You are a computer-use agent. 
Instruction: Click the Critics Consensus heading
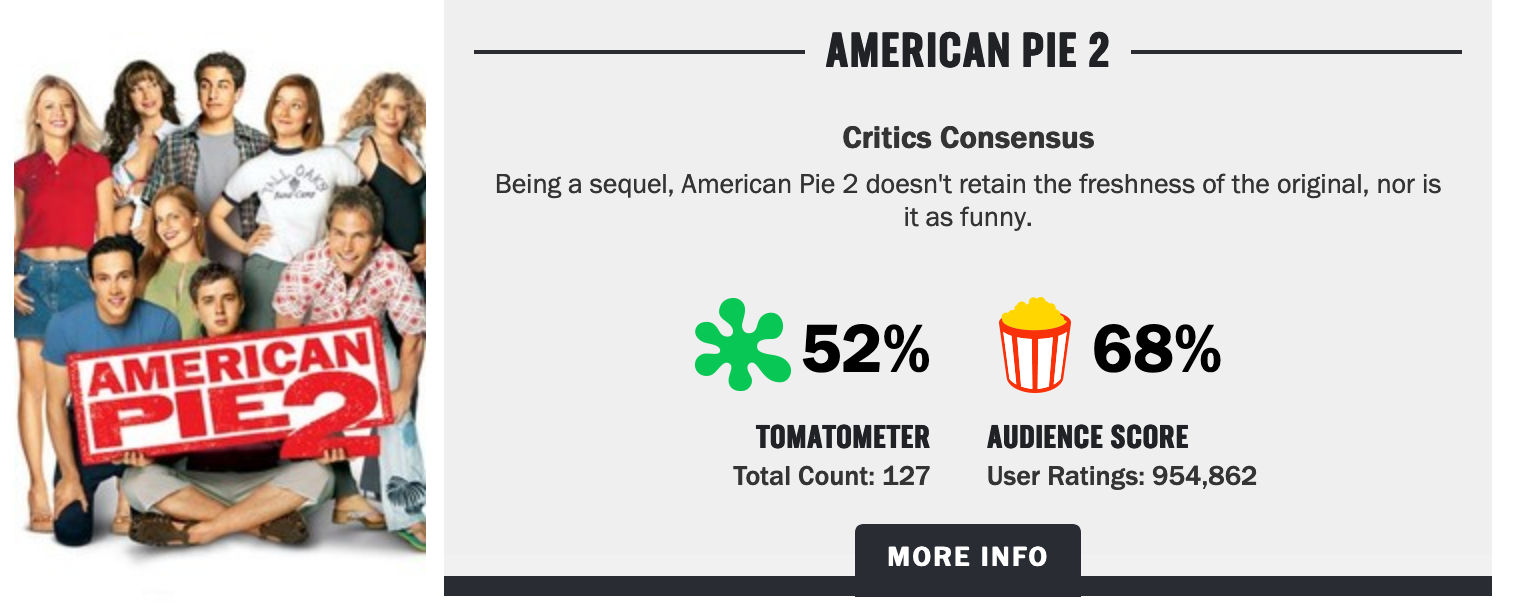[x=968, y=137]
